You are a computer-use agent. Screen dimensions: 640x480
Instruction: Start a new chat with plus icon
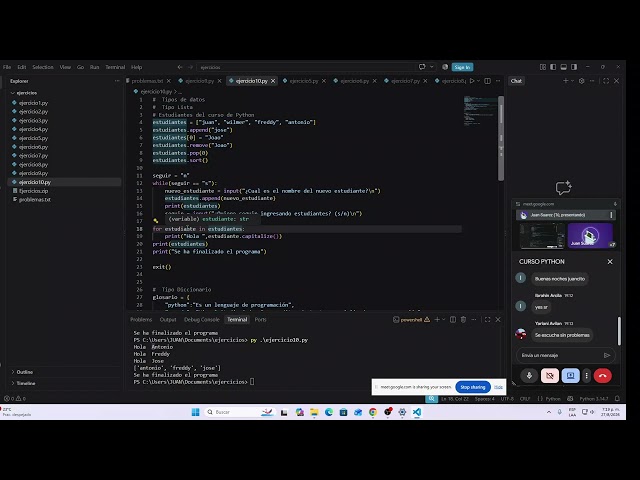(566, 81)
